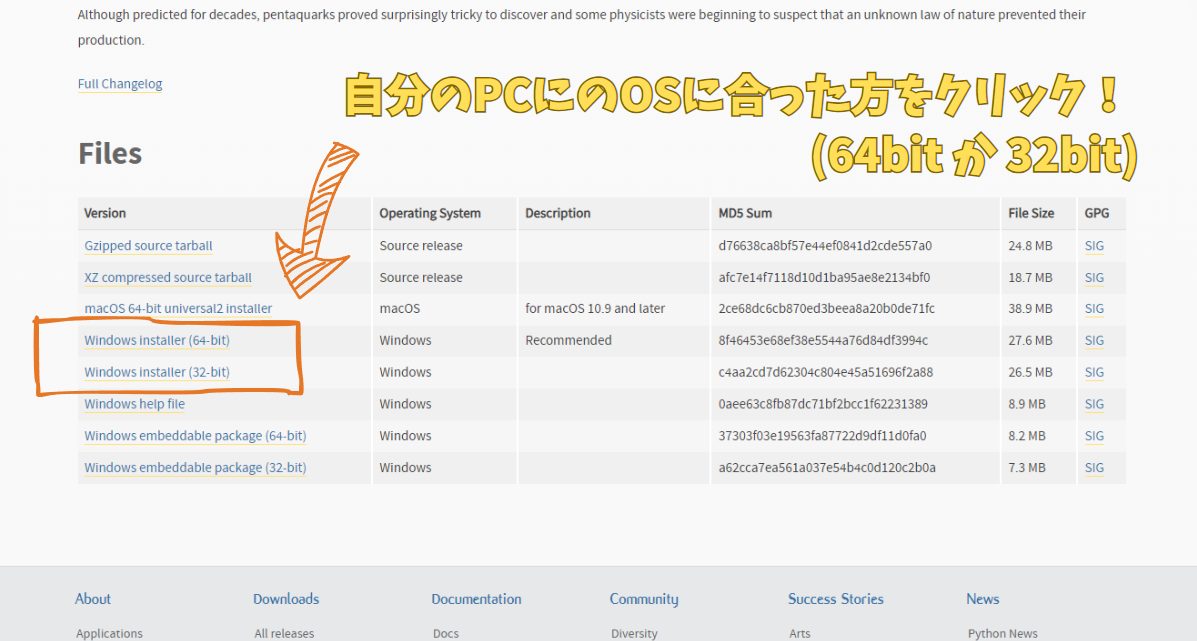Open SIG link for the macOS installer
This screenshot has width=1197, height=641.
(1094, 309)
